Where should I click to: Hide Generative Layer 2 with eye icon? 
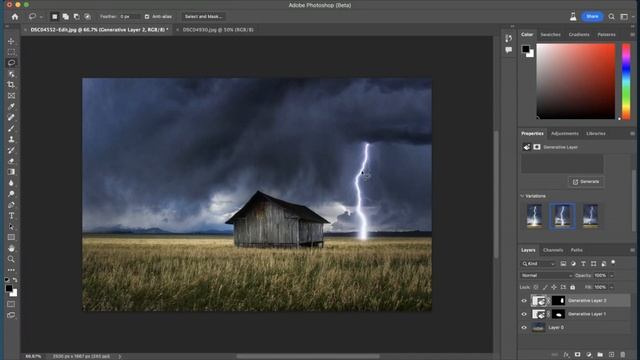click(524, 301)
